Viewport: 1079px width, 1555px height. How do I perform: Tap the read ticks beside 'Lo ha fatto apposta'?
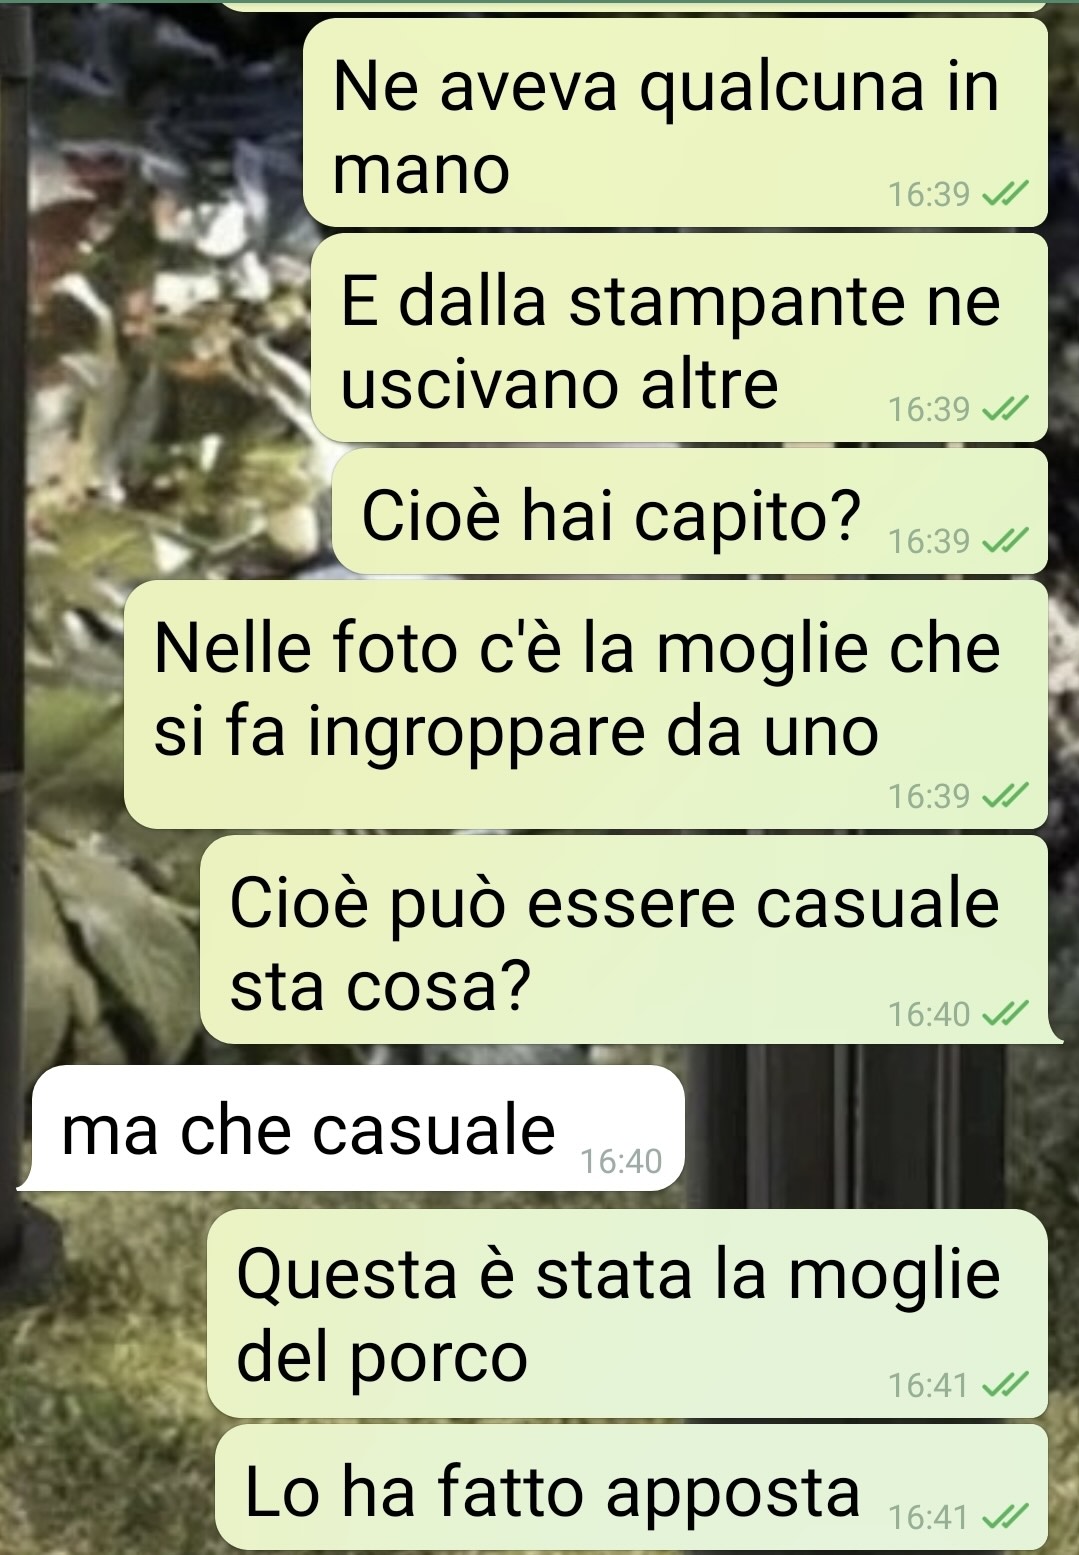[1004, 1518]
